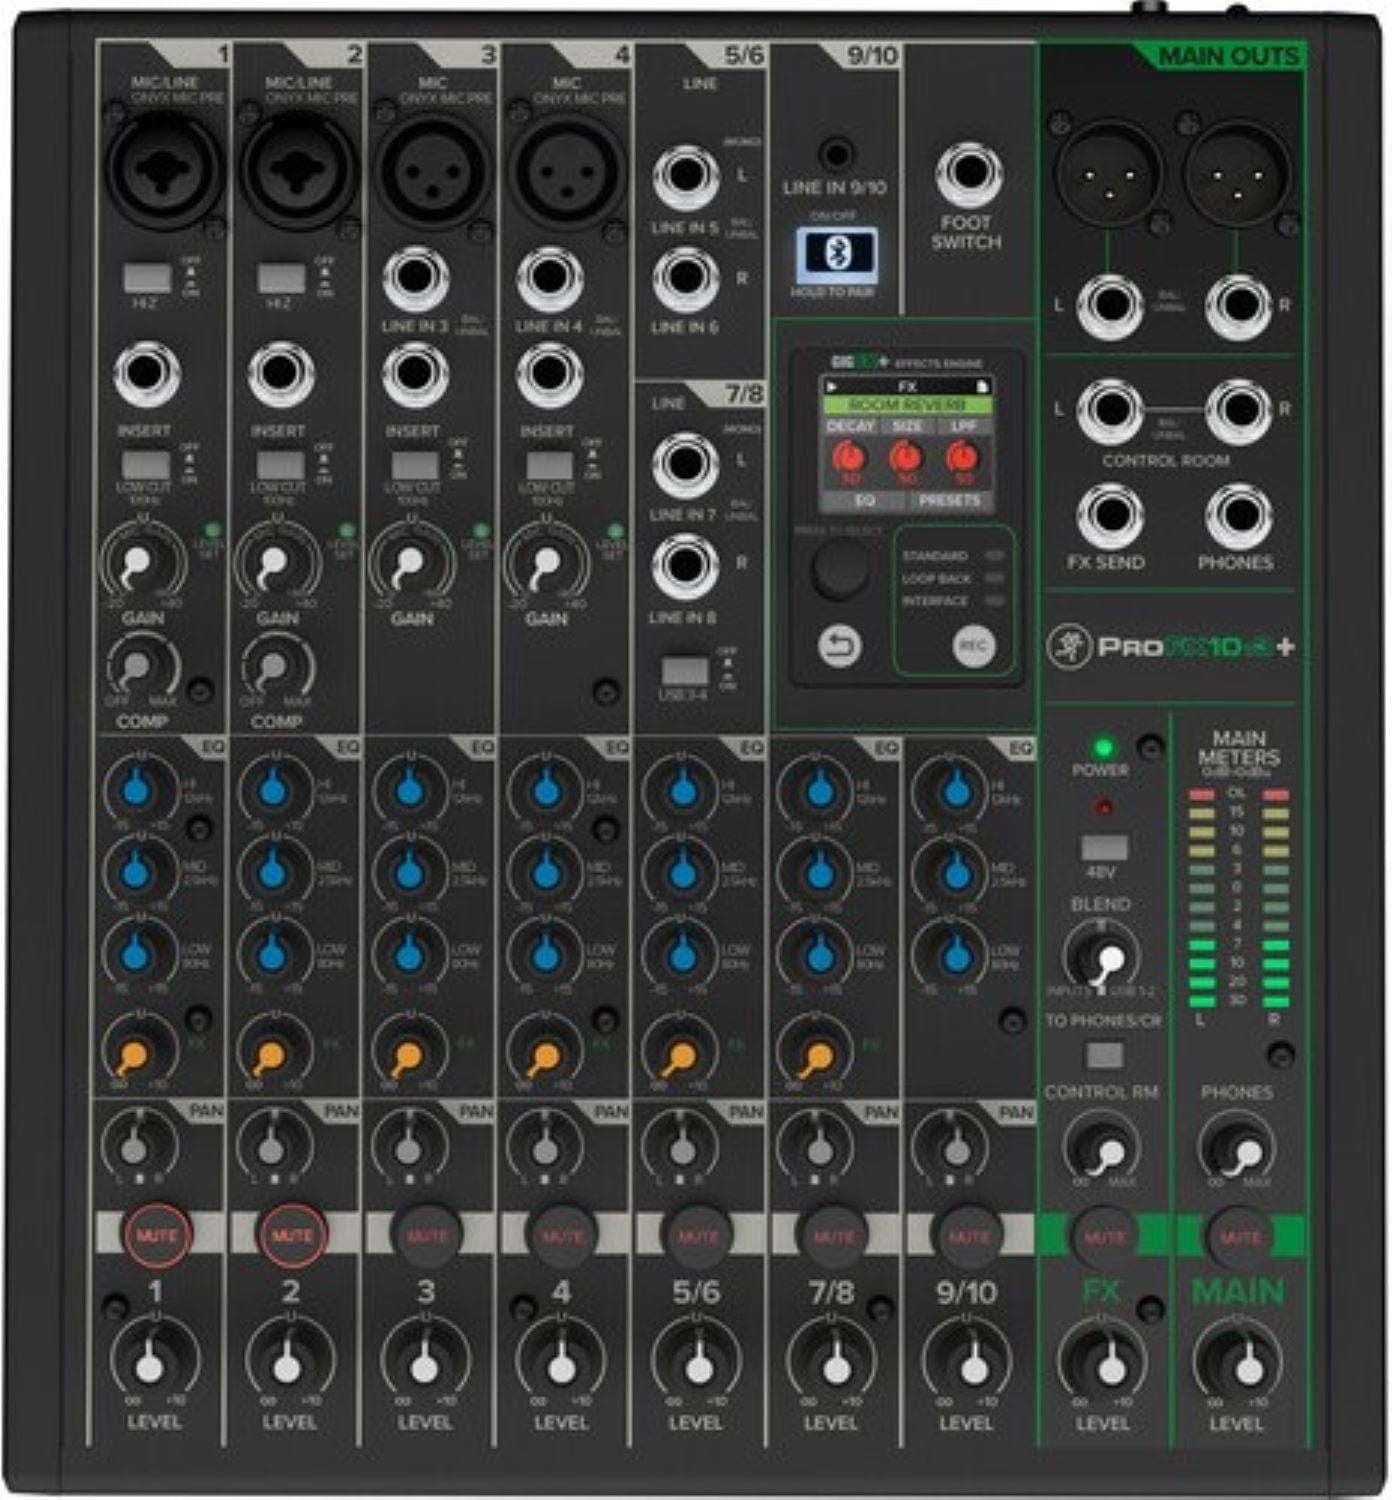This screenshot has height=1500, width=1392.
Task: Click channel 1 HI EQ knob
Action: (x=139, y=790)
